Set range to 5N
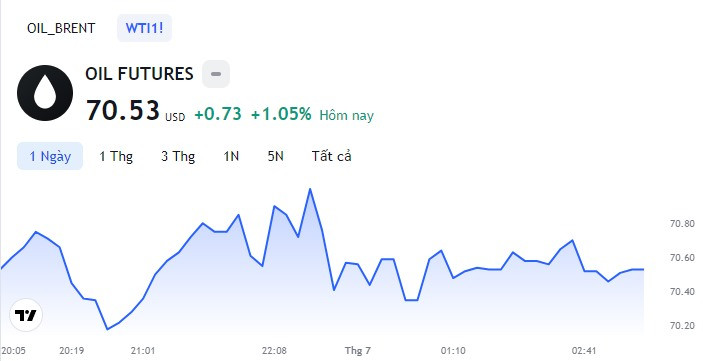This screenshot has width=703, height=361. coord(276,156)
